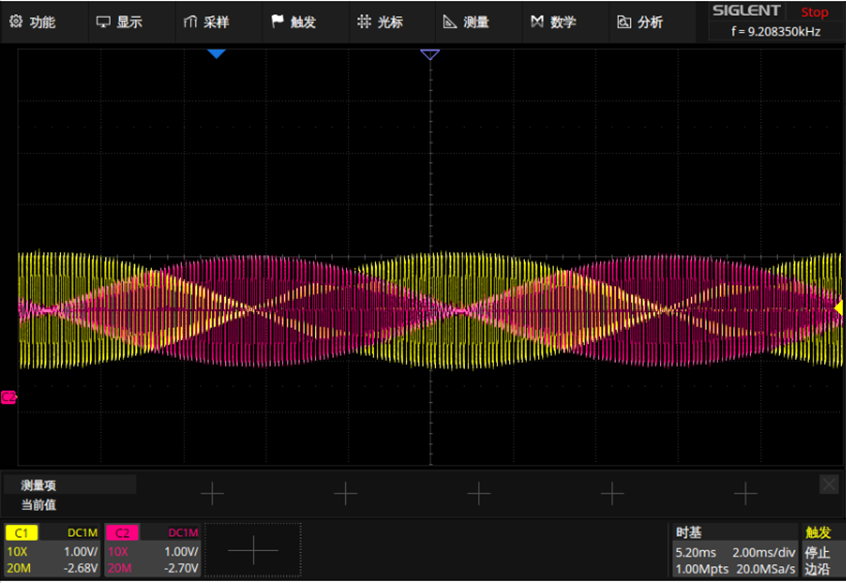Click the C2 ground level marker
The image size is (846, 583).
(x=9, y=397)
